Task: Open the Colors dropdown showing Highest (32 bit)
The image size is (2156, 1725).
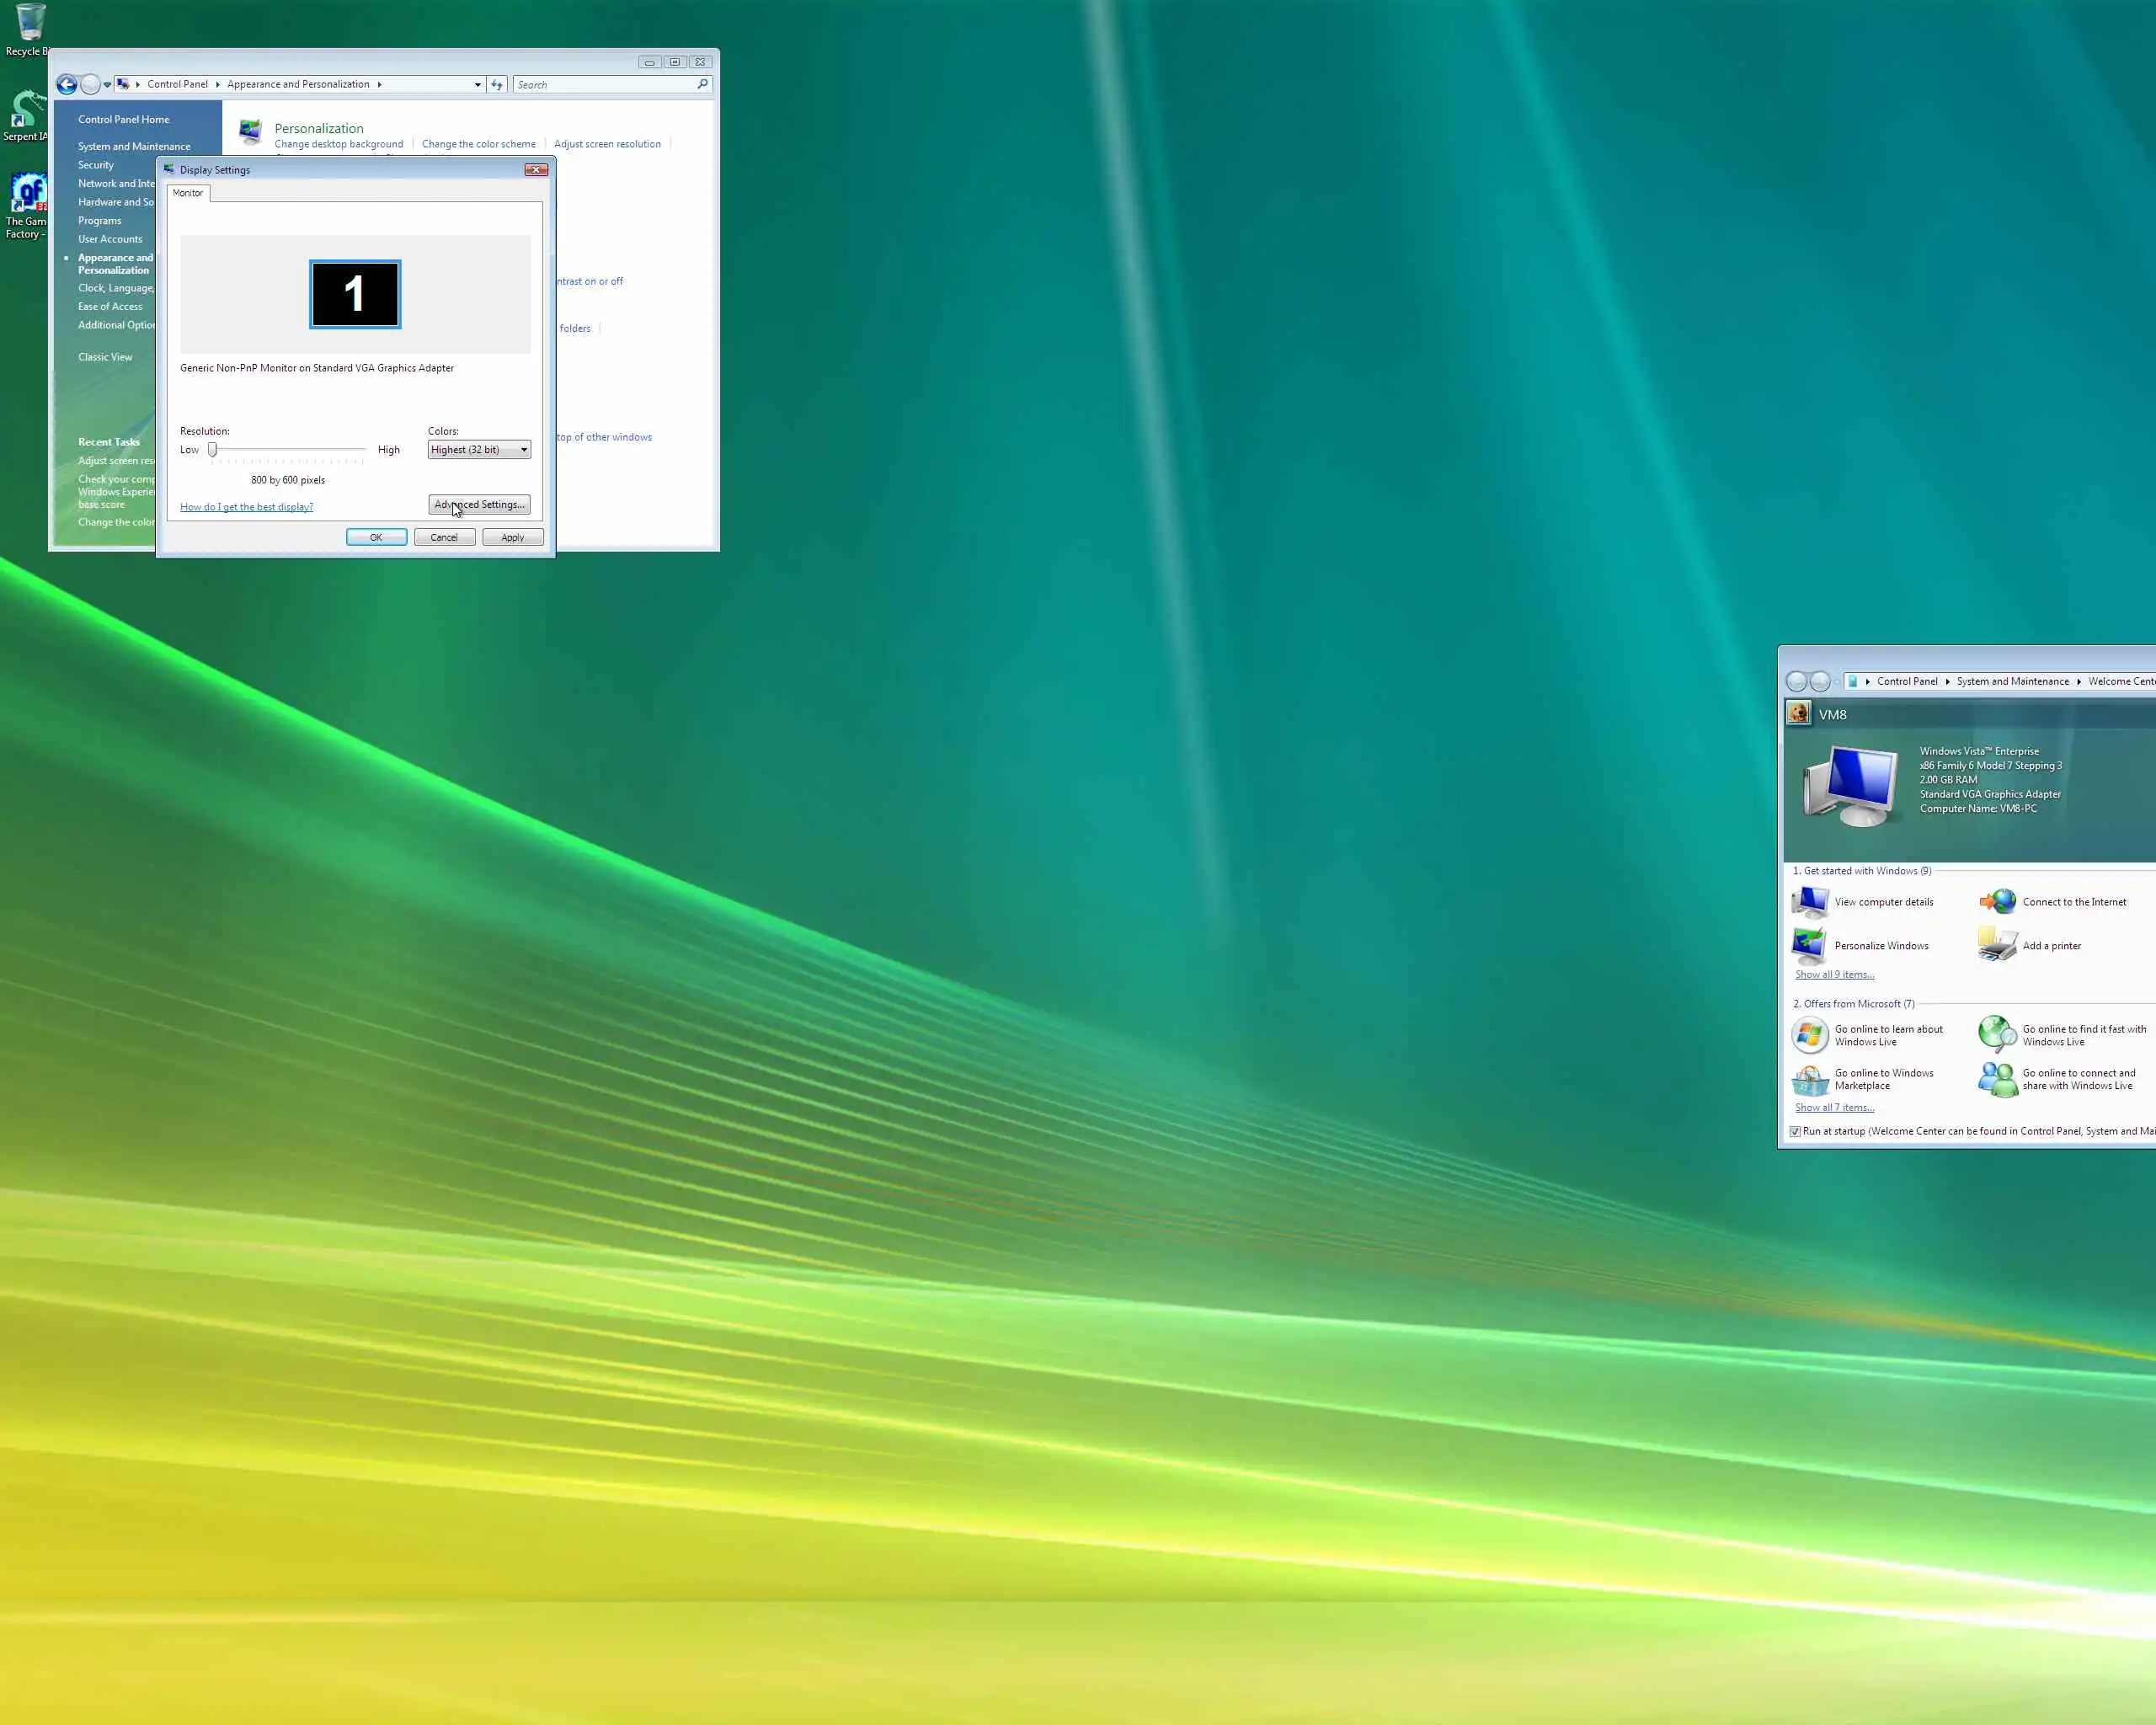Action: click(479, 450)
